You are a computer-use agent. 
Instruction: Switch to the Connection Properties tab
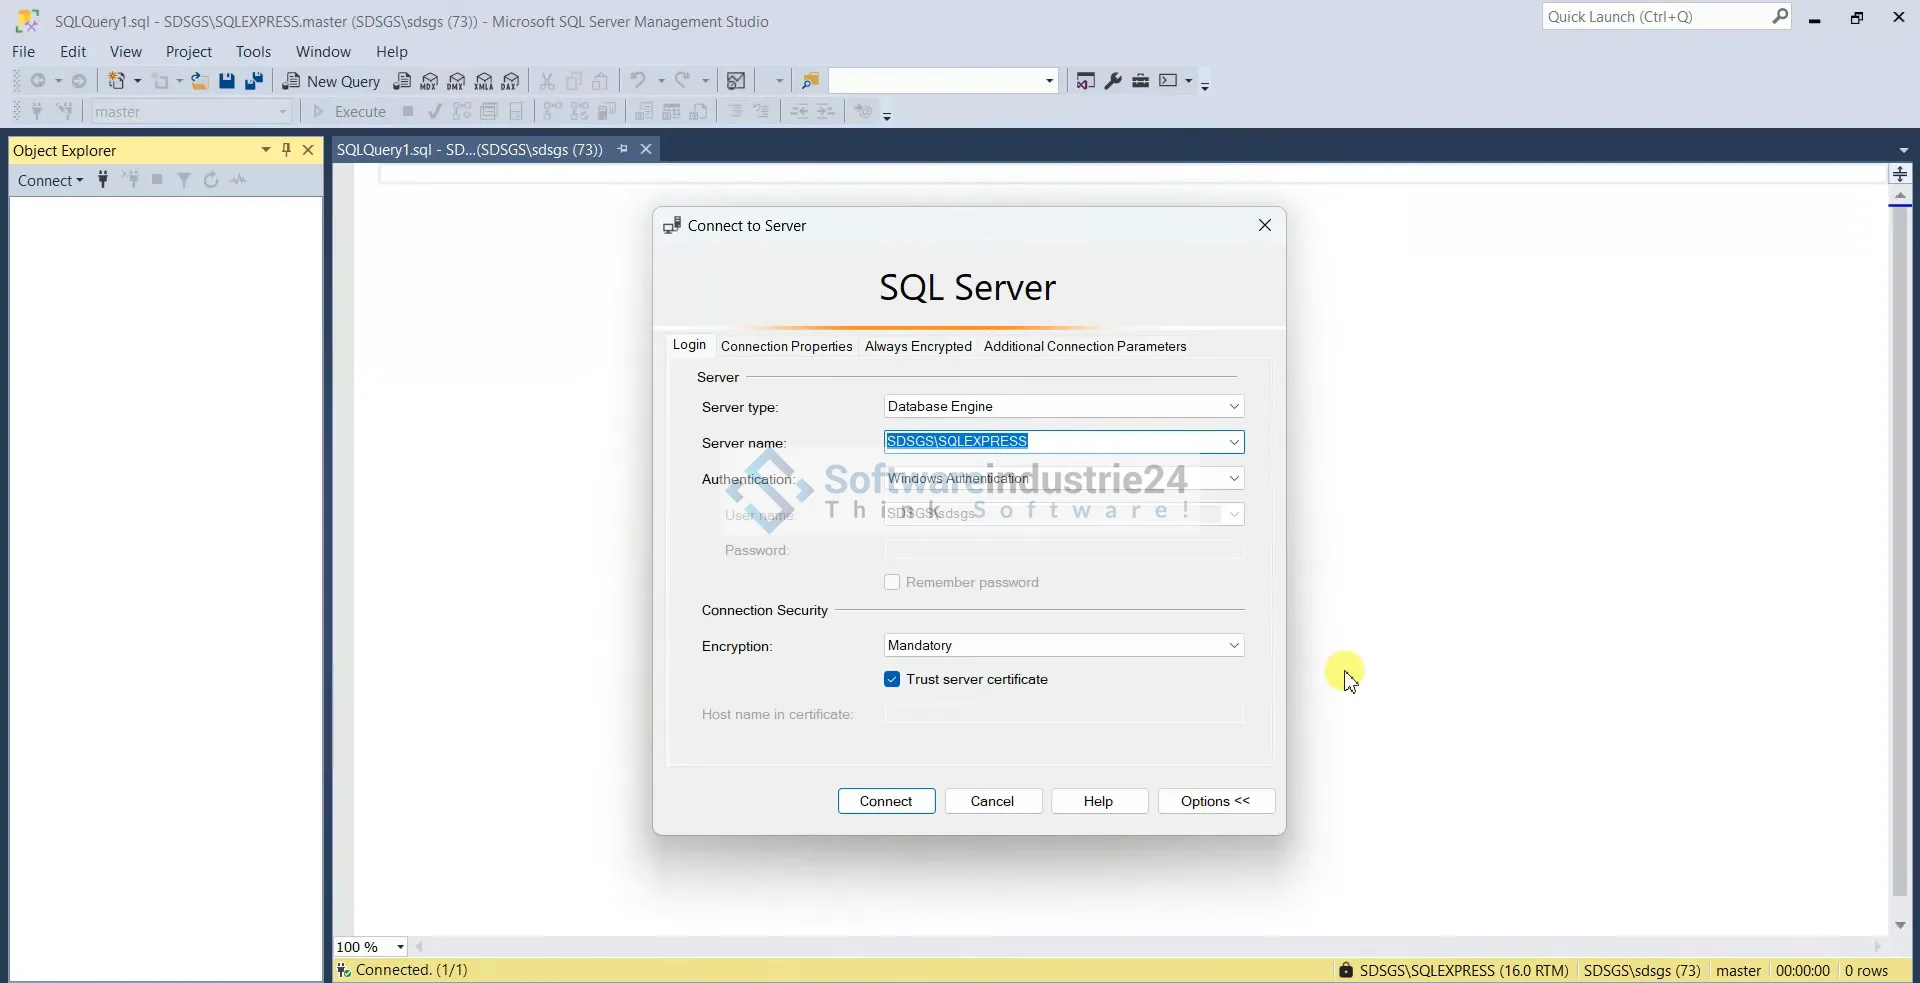tap(786, 347)
